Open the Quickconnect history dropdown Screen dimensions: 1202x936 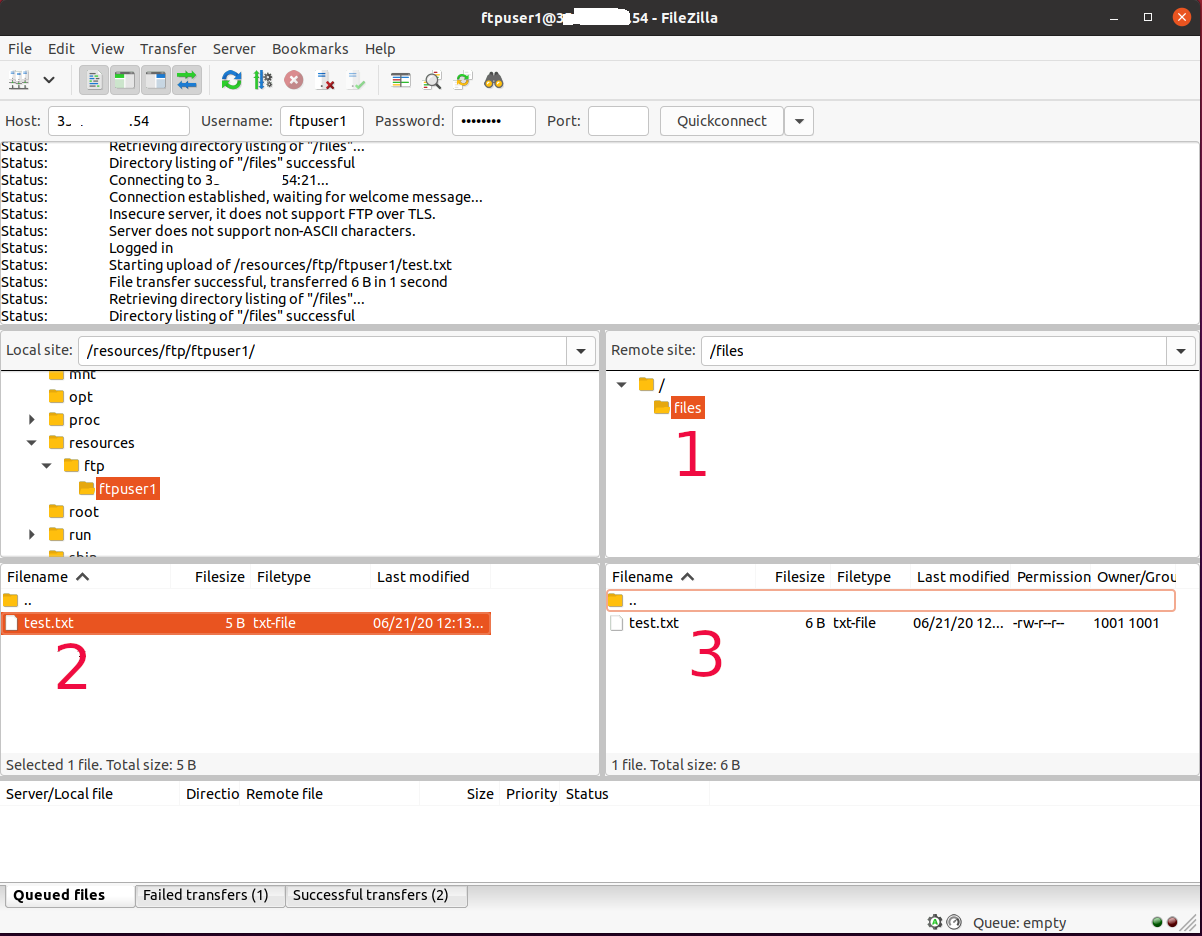(798, 121)
